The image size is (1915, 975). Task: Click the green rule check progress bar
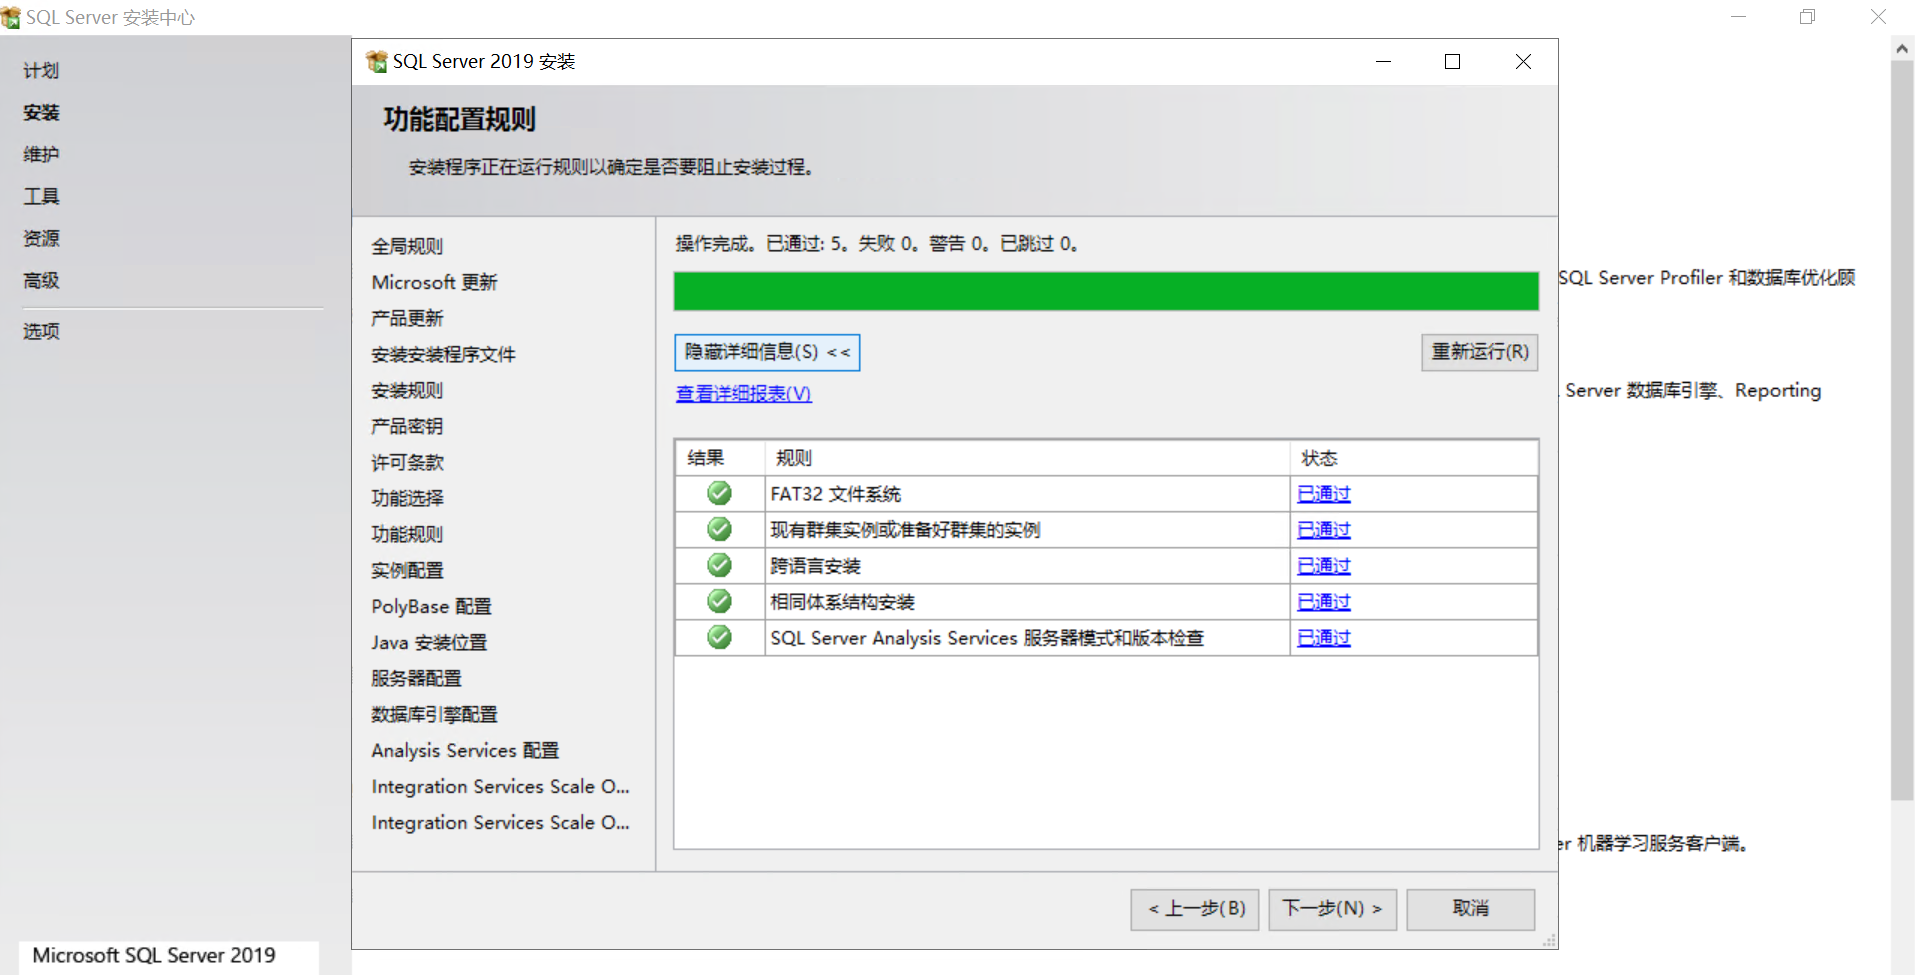coord(1106,291)
